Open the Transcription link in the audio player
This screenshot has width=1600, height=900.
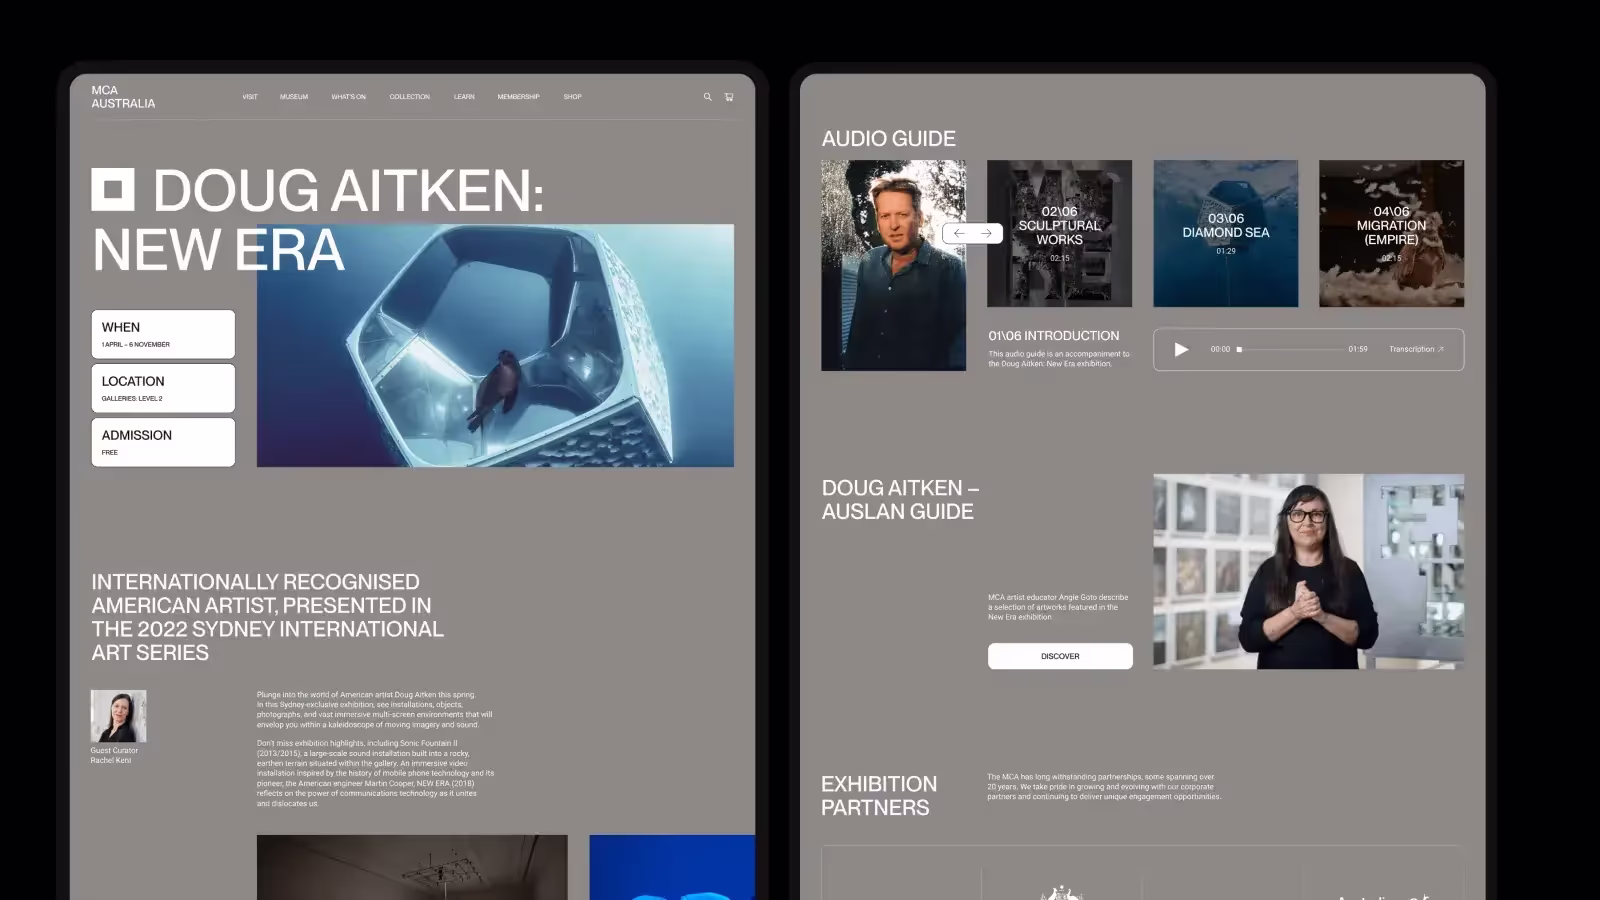1415,349
